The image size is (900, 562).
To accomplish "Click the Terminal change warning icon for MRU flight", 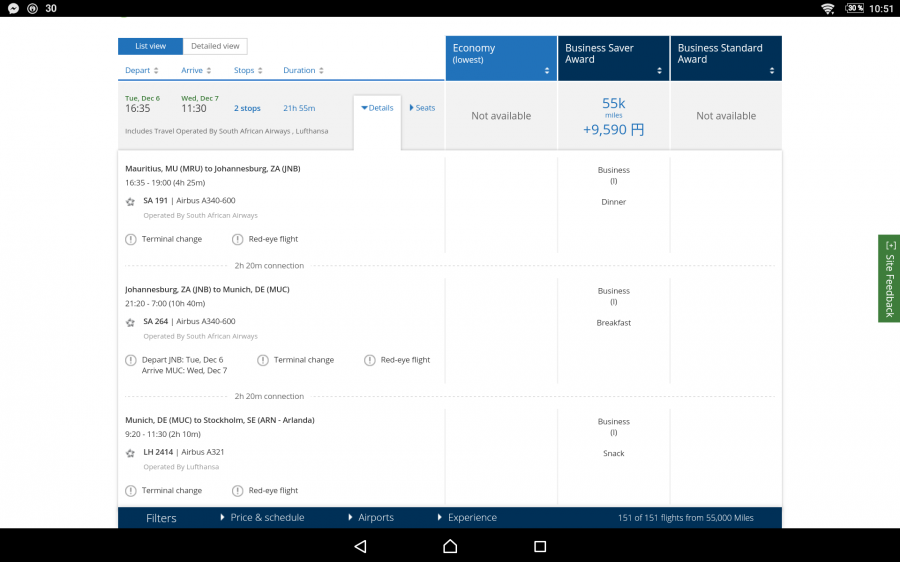I will coord(131,239).
